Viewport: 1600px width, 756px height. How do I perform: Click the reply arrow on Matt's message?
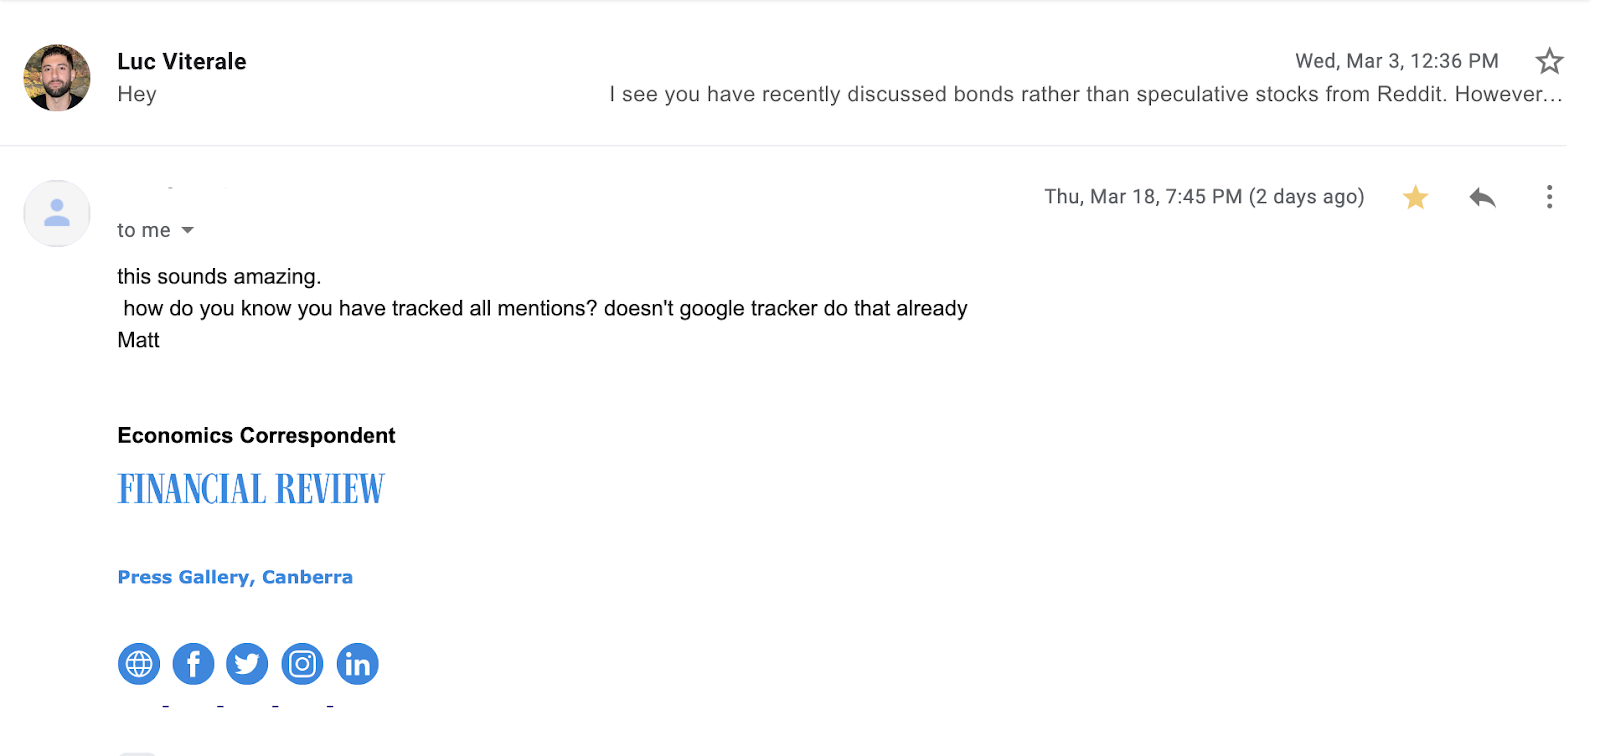(x=1482, y=197)
